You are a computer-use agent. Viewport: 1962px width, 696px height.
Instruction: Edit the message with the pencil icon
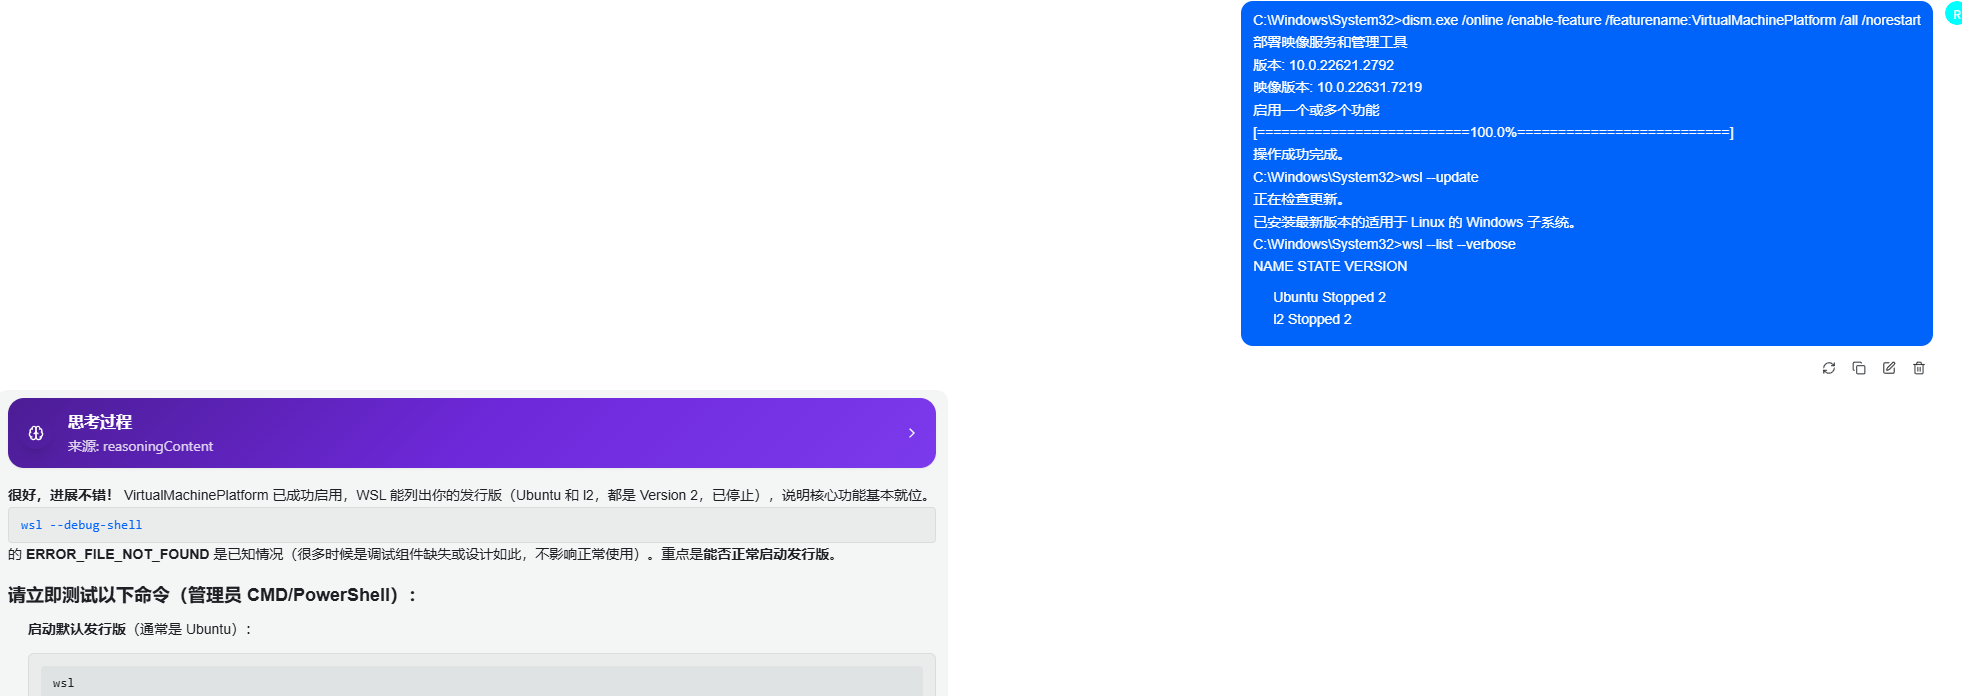pyautogui.click(x=1889, y=368)
